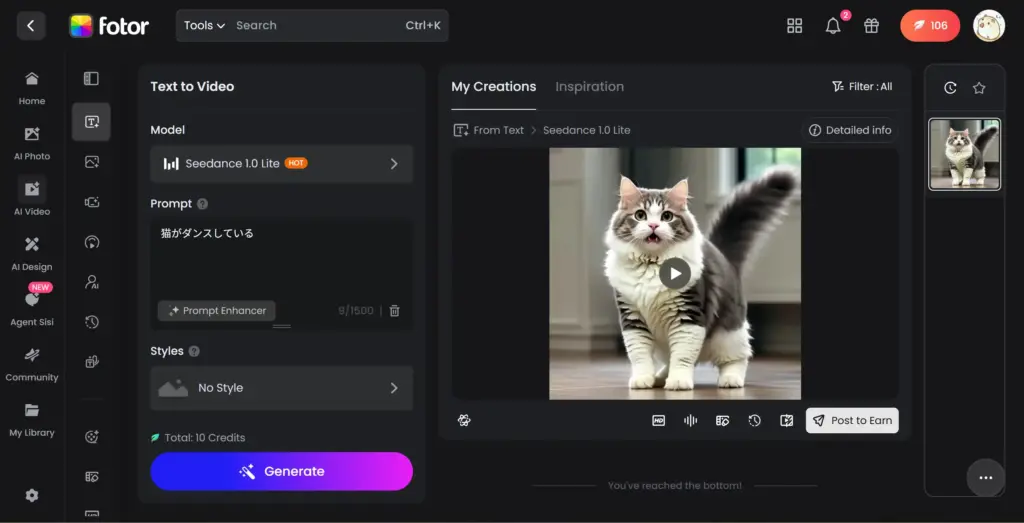Select the My Creations tab
The height and width of the screenshot is (523, 1024).
[493, 87]
